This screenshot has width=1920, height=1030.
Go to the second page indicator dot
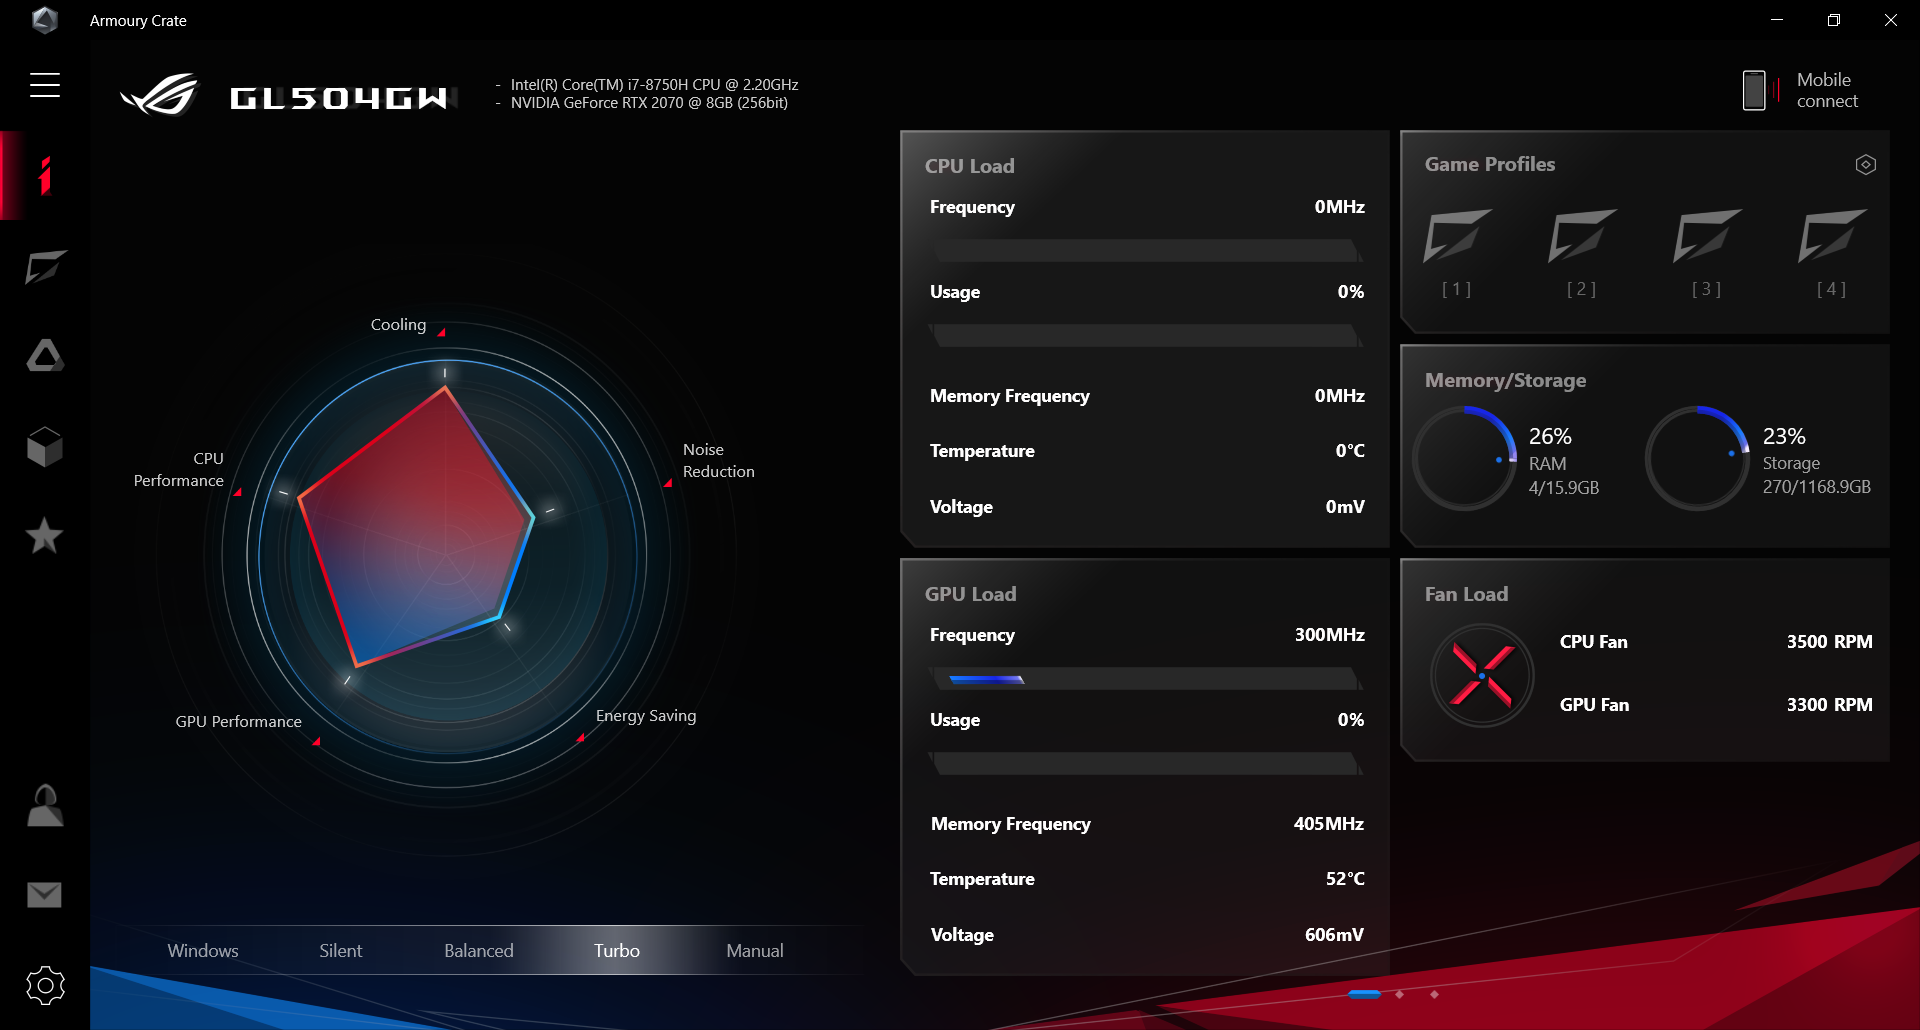point(1400,994)
